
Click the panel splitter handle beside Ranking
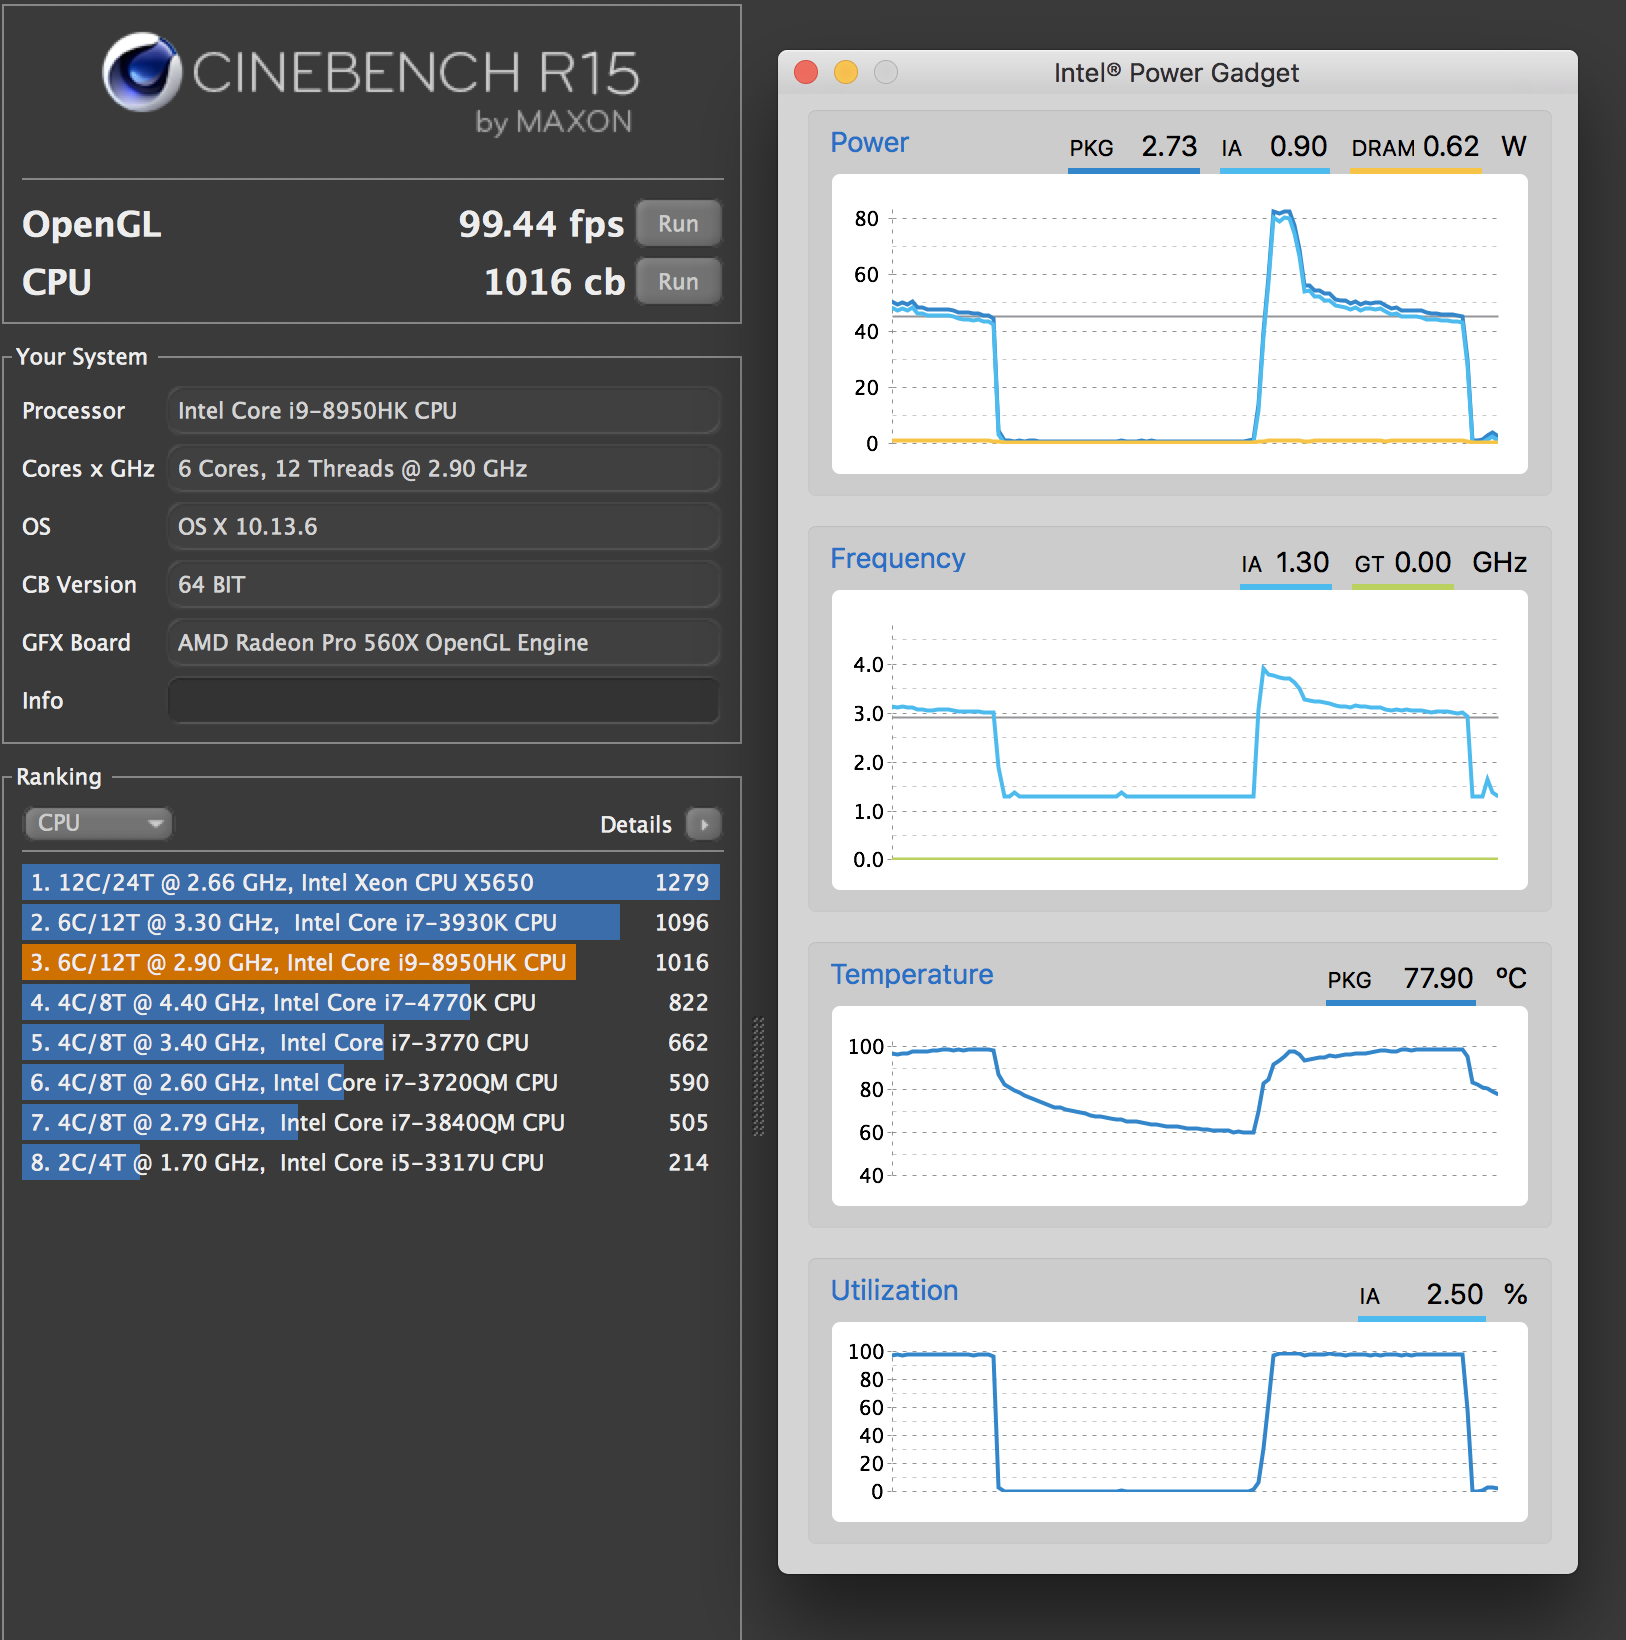(759, 1077)
